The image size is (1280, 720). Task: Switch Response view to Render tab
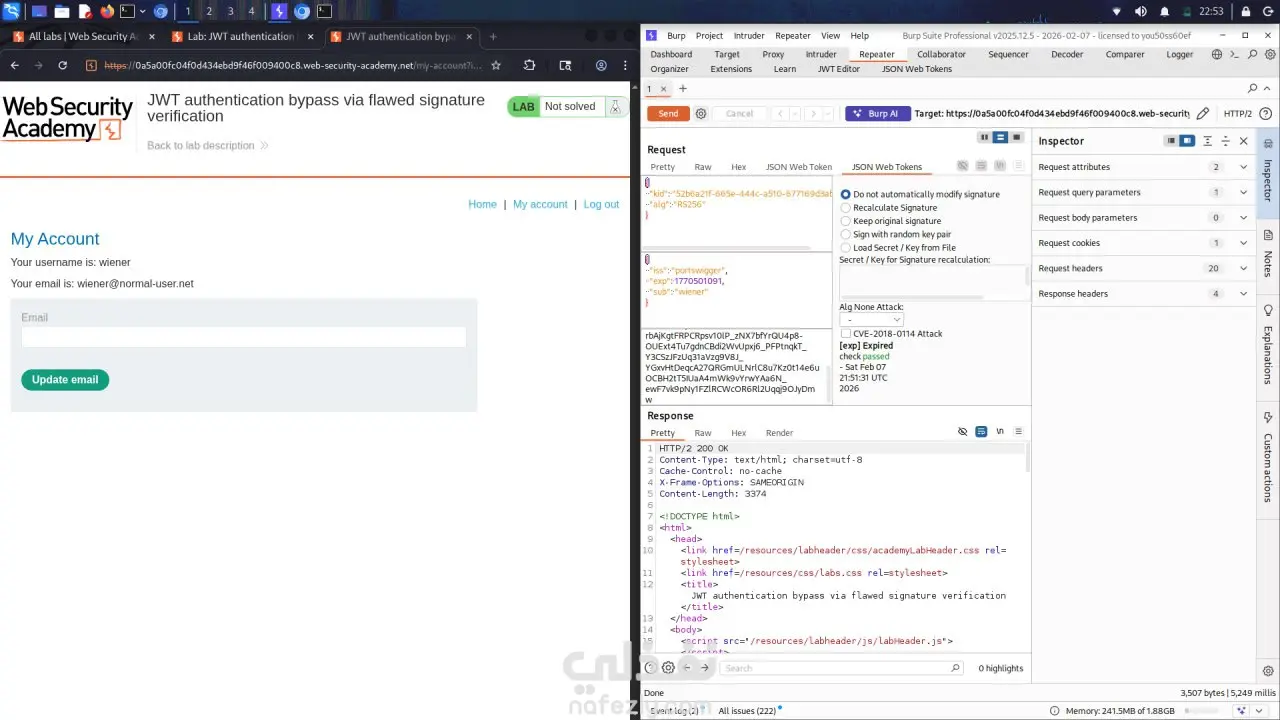779,433
